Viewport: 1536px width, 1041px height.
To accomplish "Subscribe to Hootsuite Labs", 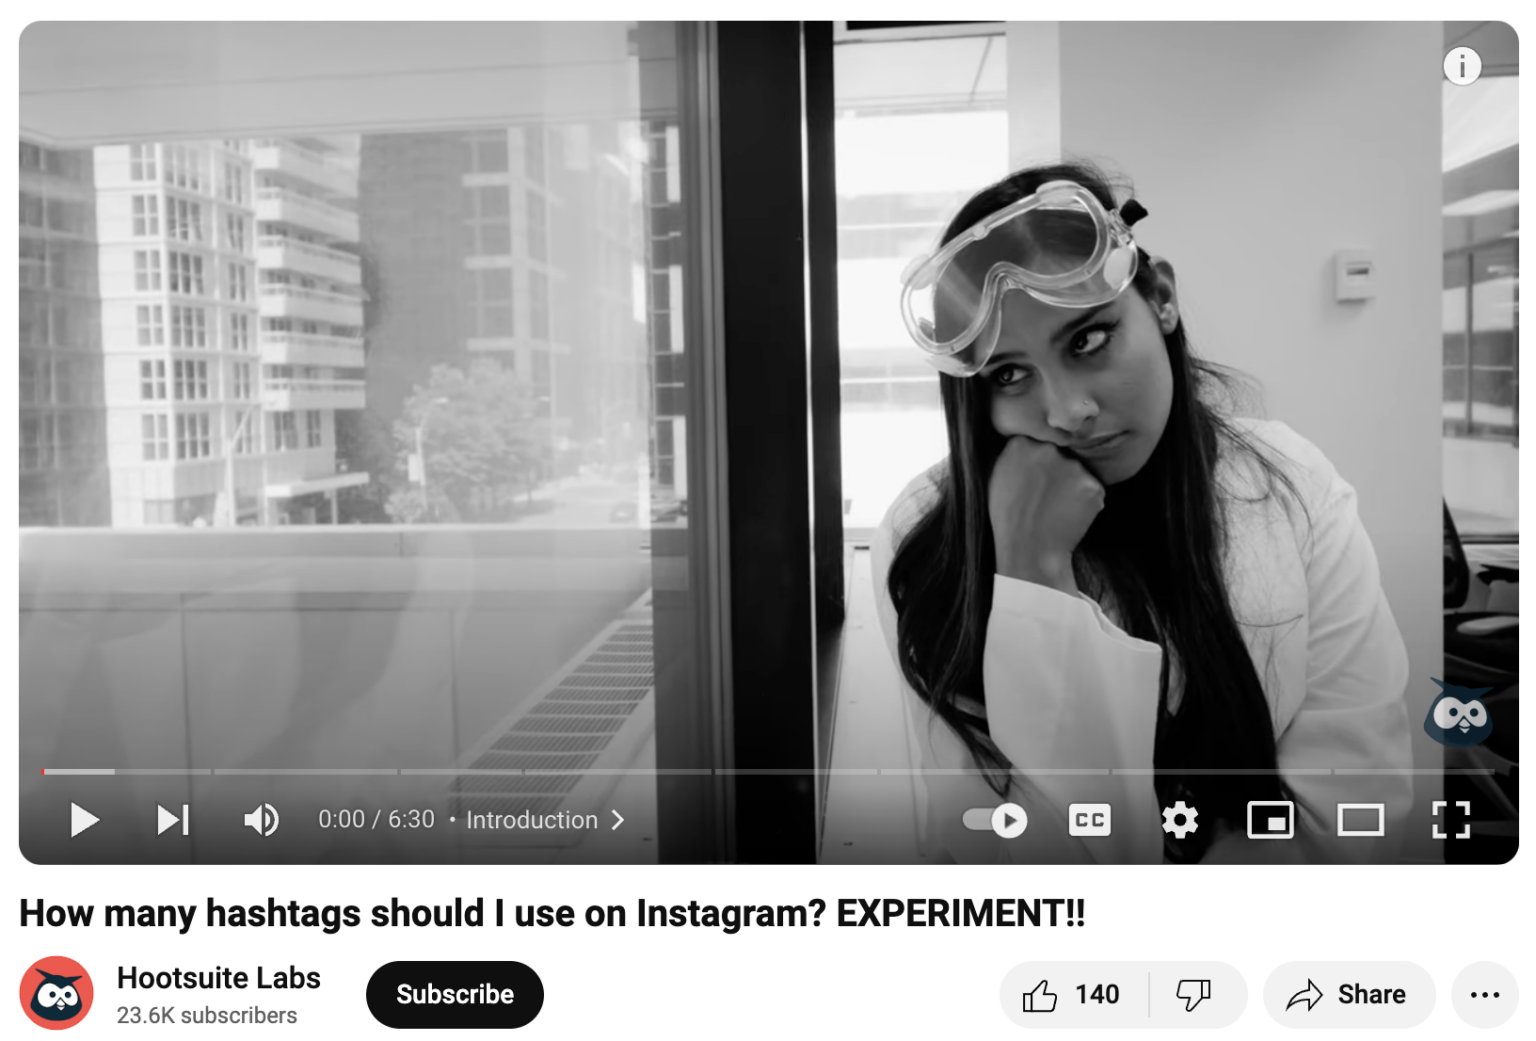I will 455,994.
